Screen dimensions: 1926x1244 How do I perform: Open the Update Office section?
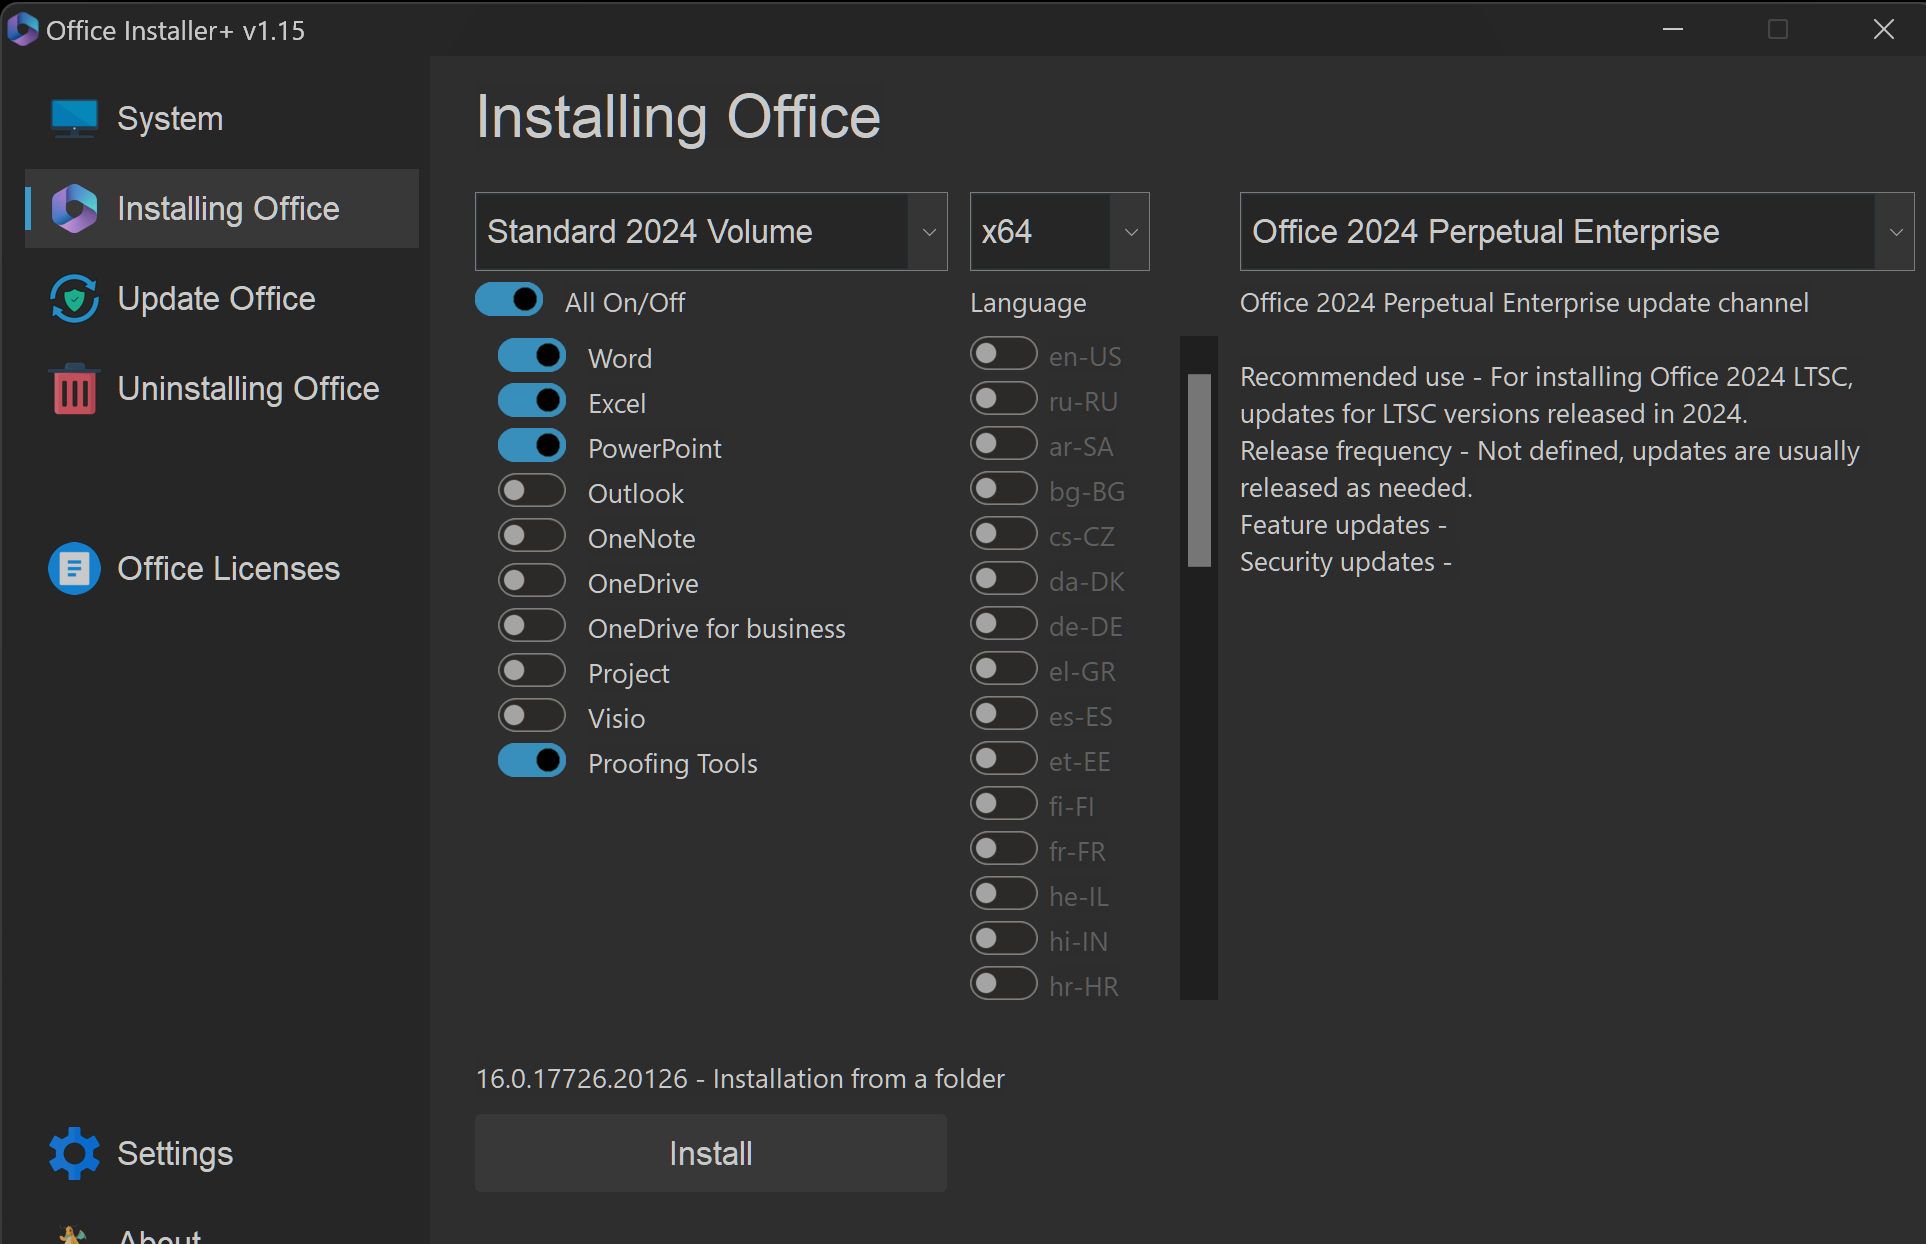point(216,298)
